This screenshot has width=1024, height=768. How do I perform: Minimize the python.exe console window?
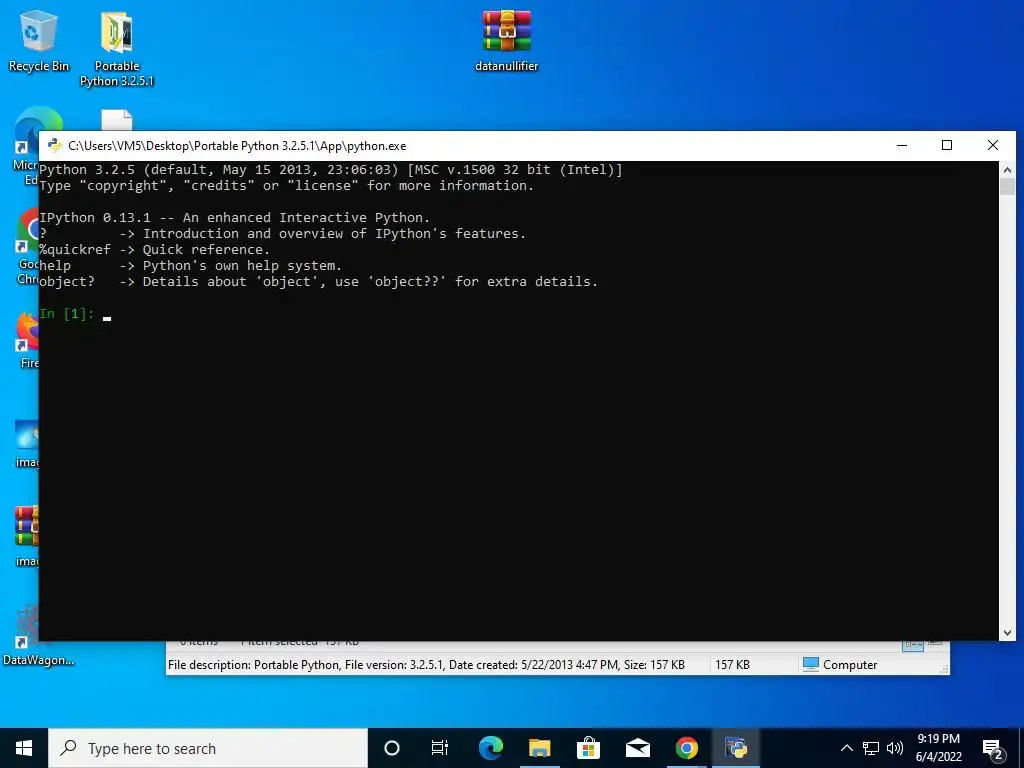pyautogui.click(x=902, y=146)
